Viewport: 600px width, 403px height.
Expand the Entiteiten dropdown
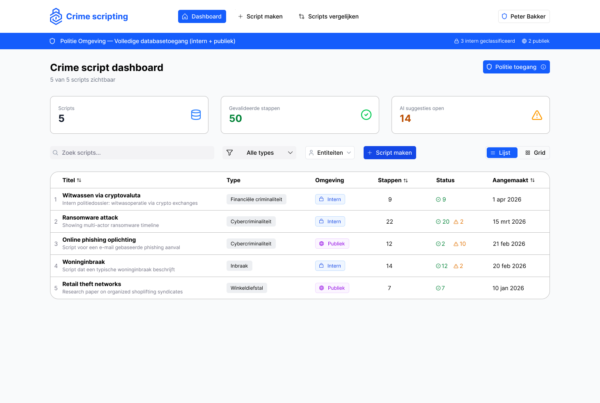330,153
